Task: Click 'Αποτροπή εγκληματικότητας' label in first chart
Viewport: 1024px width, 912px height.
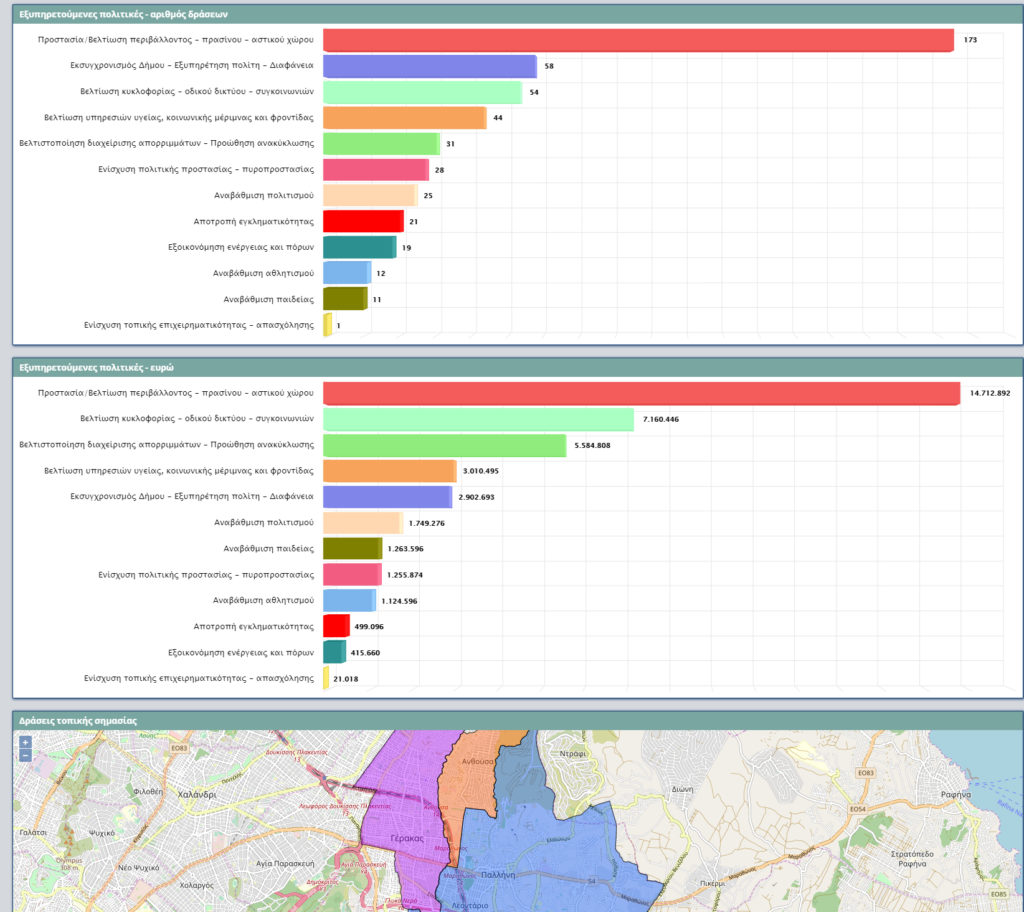Action: pyautogui.click(x=254, y=221)
